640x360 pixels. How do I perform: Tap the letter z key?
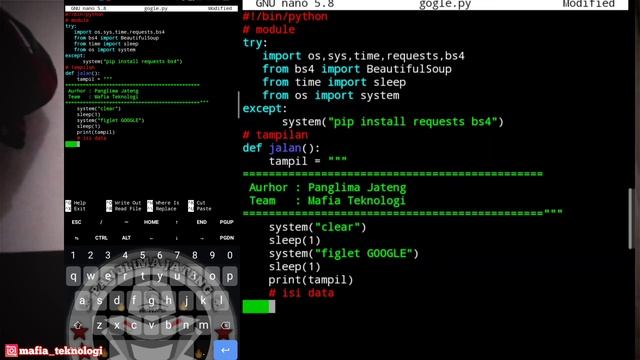(99, 326)
